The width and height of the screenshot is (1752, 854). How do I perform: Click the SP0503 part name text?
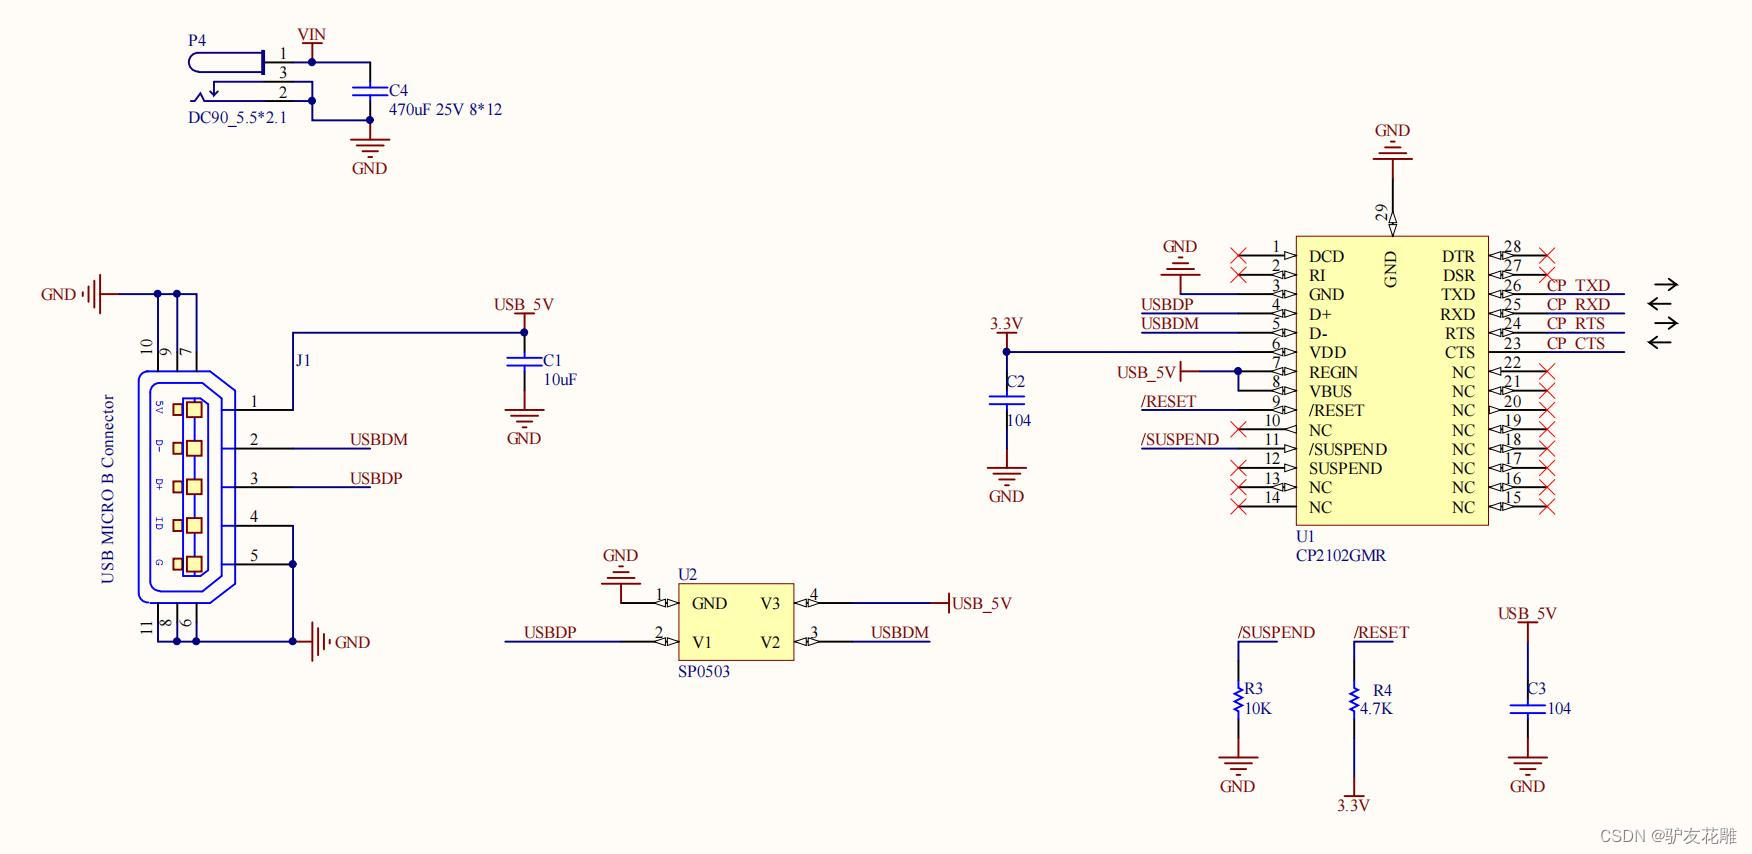pos(704,671)
